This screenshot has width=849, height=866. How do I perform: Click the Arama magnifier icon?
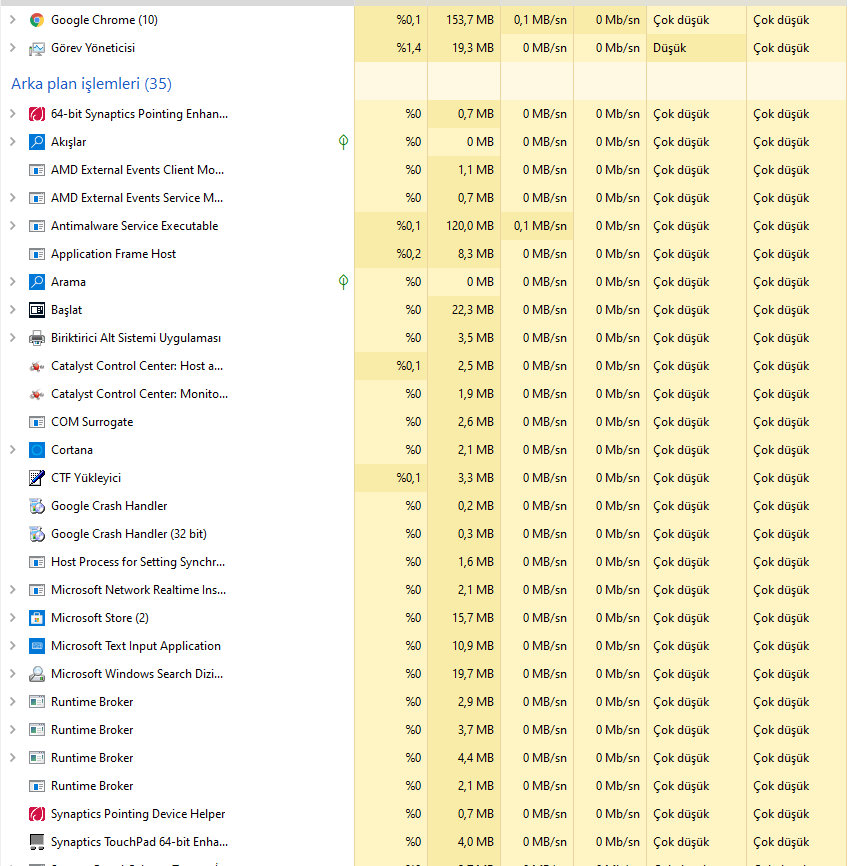pyautogui.click(x=36, y=282)
